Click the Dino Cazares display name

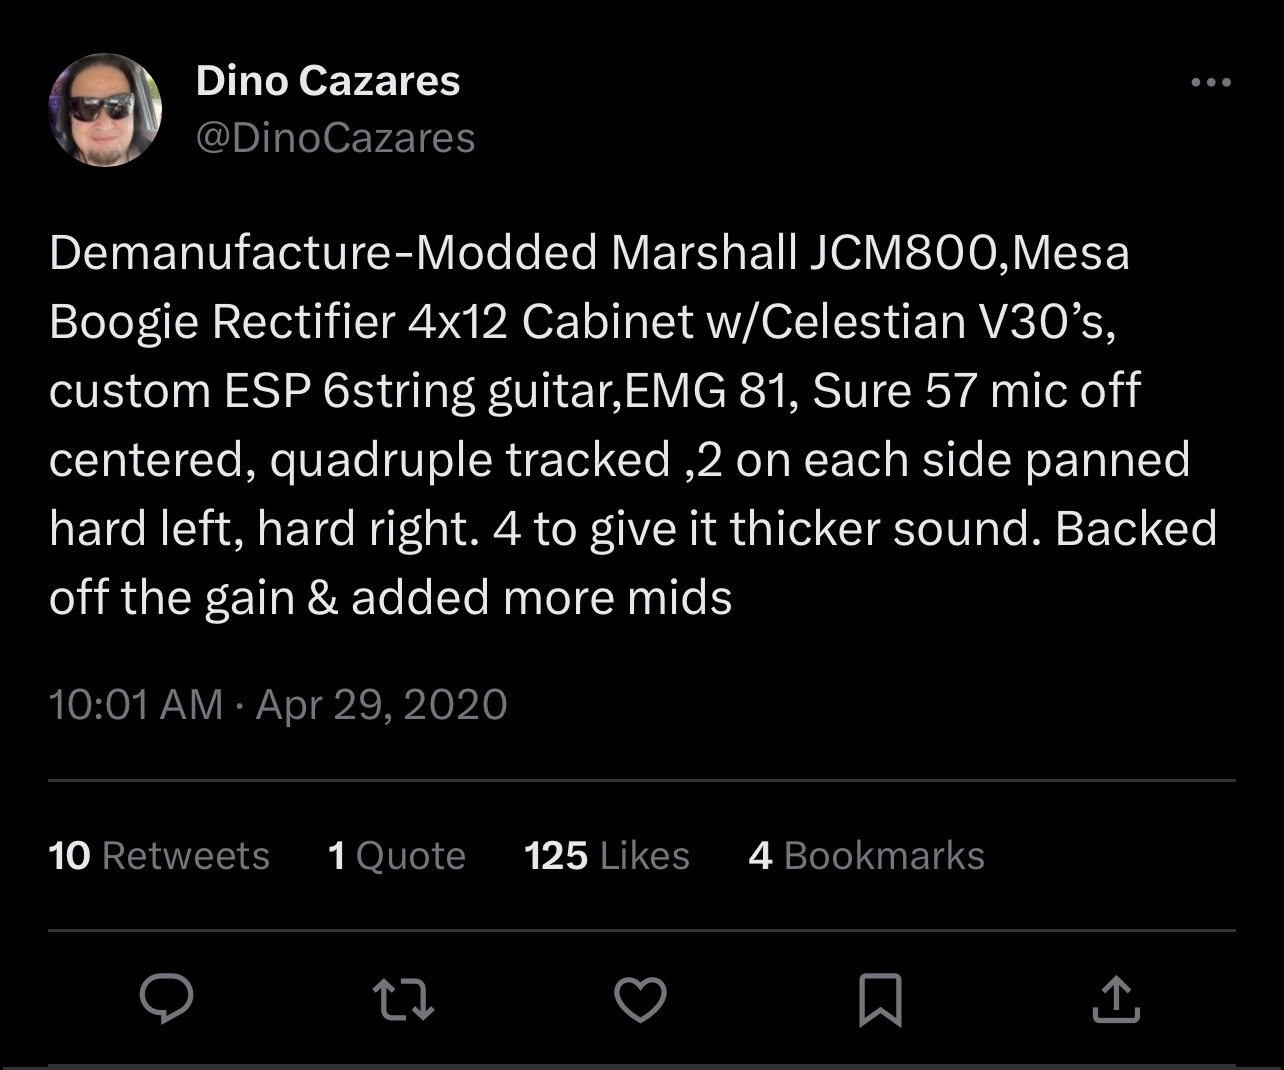(328, 81)
